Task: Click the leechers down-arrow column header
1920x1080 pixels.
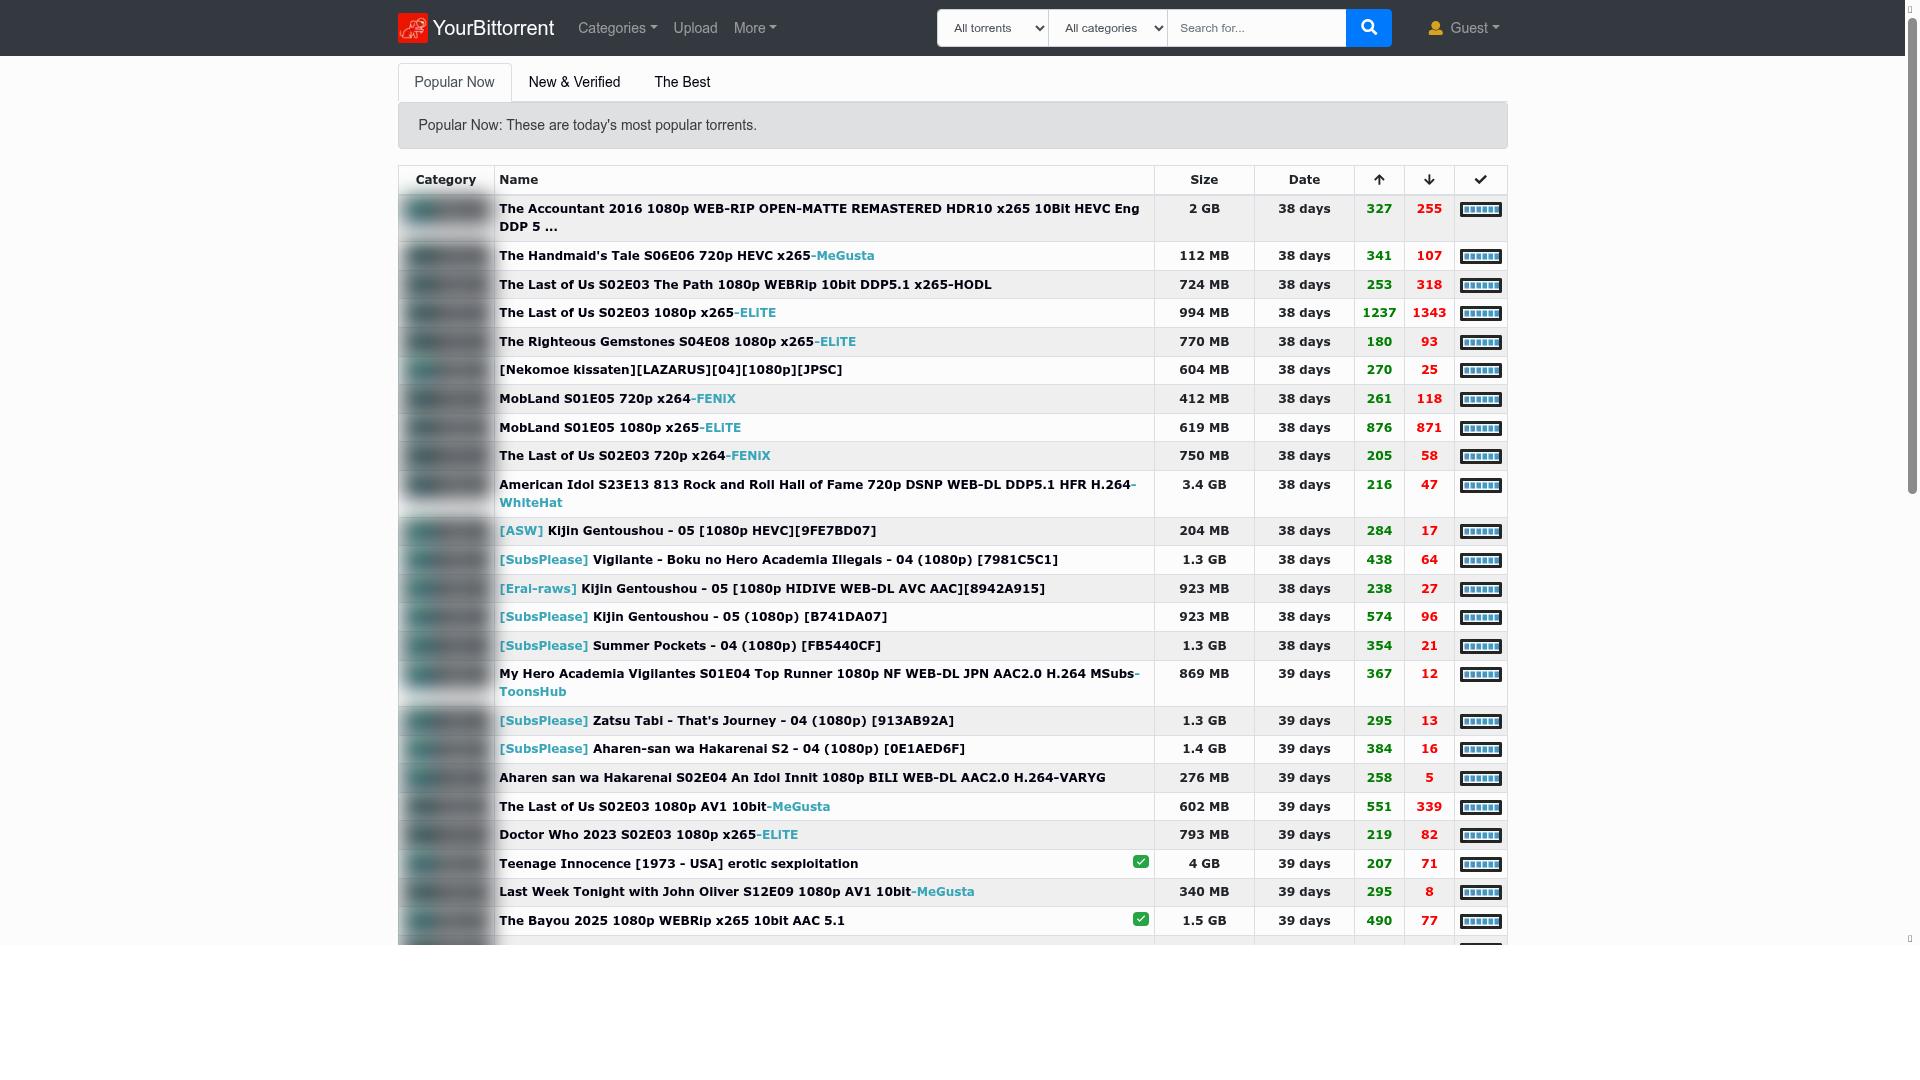Action: (1428, 179)
